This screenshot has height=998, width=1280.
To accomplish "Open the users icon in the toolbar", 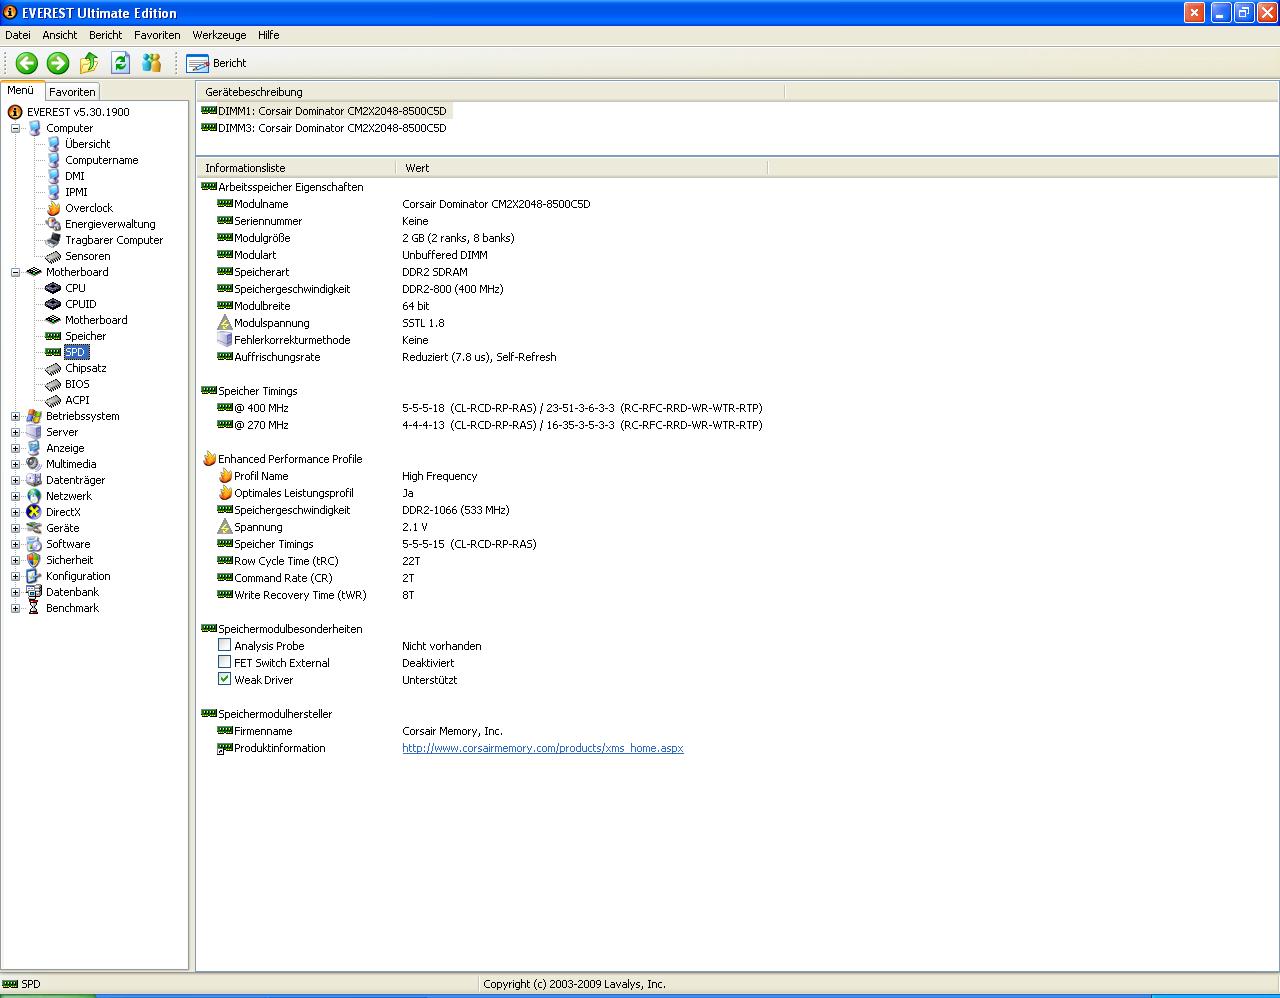I will coord(152,63).
